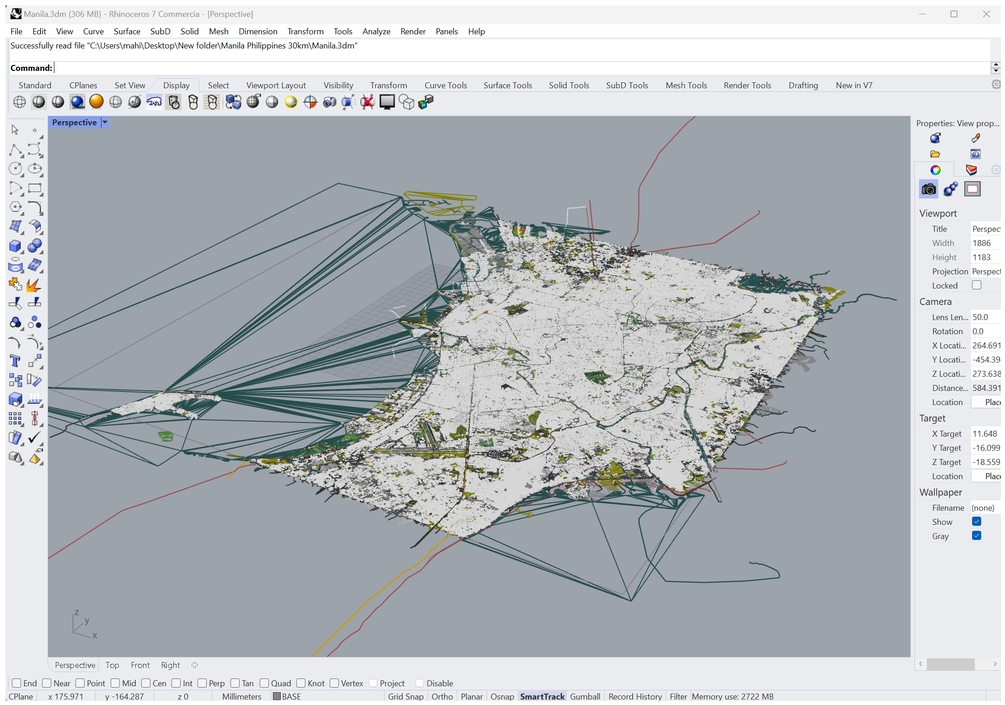Toggle Gumball in the status bar
This screenshot has width=1005, height=705.
click(x=585, y=697)
